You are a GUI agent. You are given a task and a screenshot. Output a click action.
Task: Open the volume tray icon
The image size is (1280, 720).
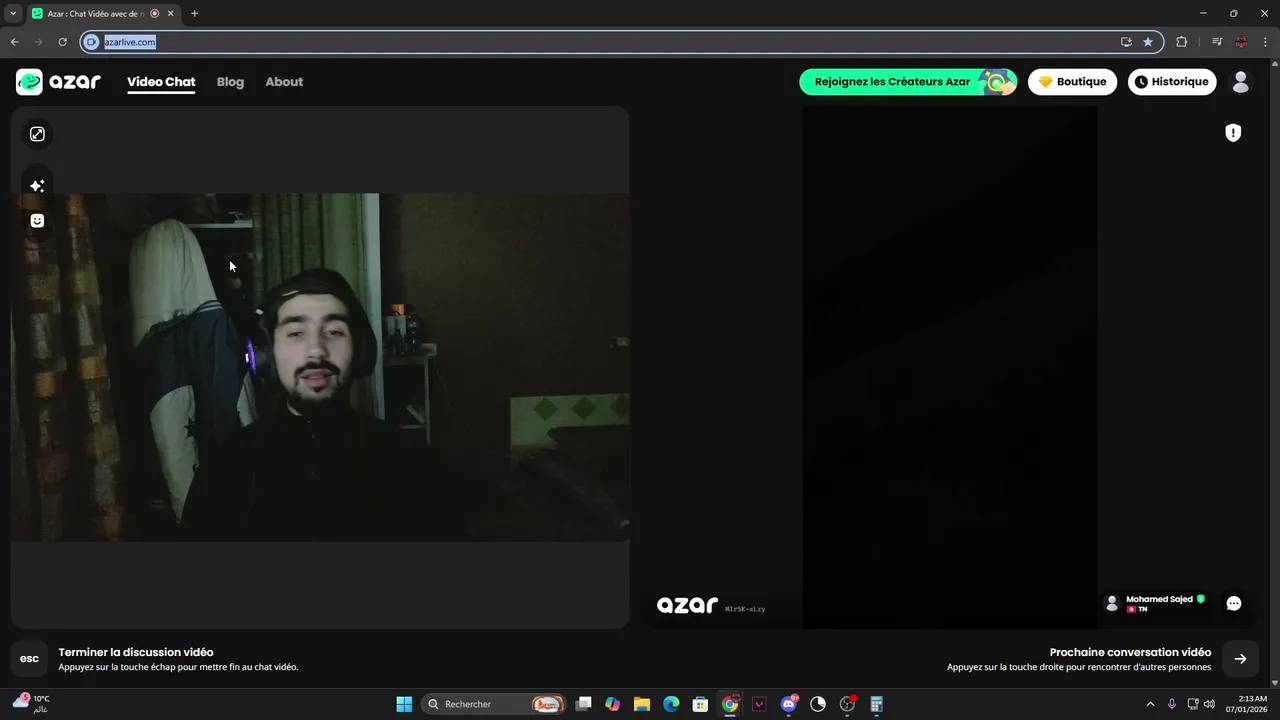pos(1209,704)
